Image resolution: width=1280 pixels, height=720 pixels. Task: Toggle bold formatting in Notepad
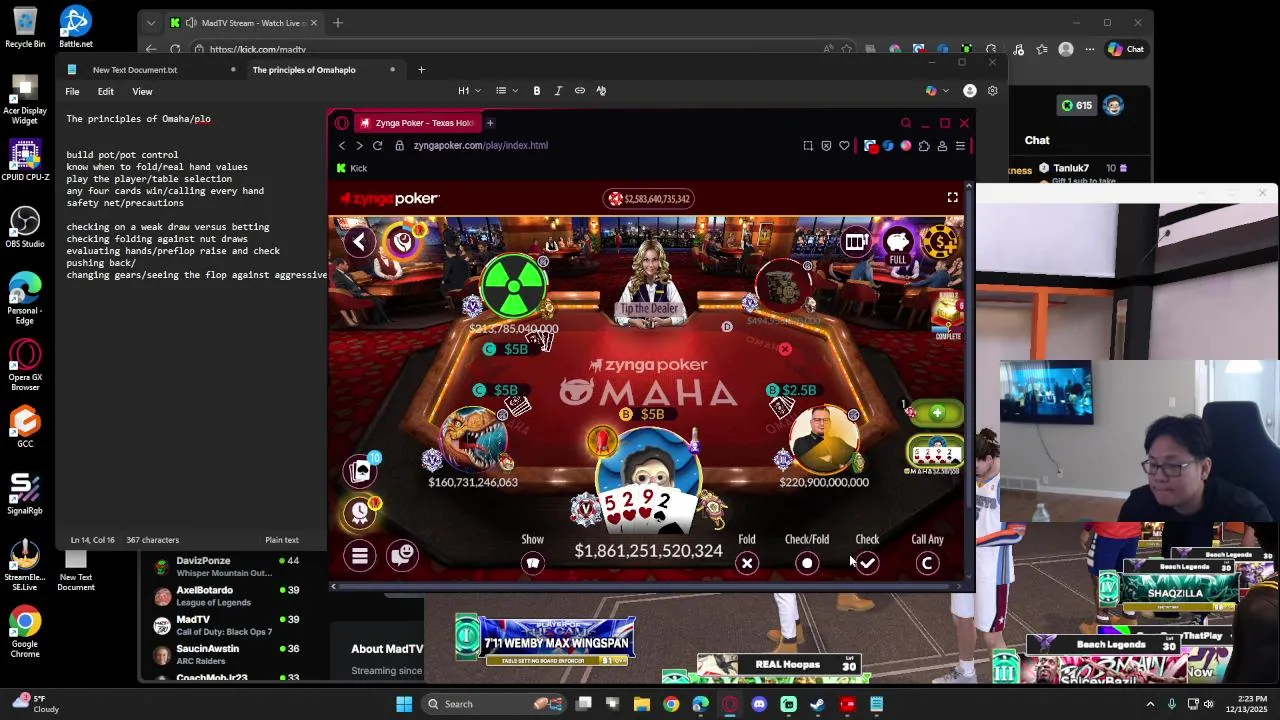(x=537, y=91)
